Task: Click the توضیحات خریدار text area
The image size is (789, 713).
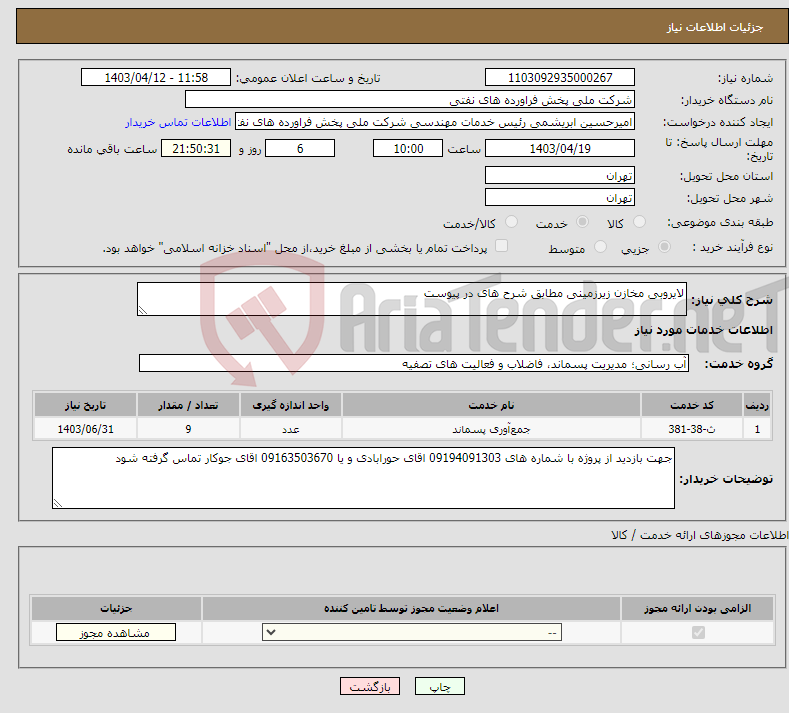Action: 363,478
